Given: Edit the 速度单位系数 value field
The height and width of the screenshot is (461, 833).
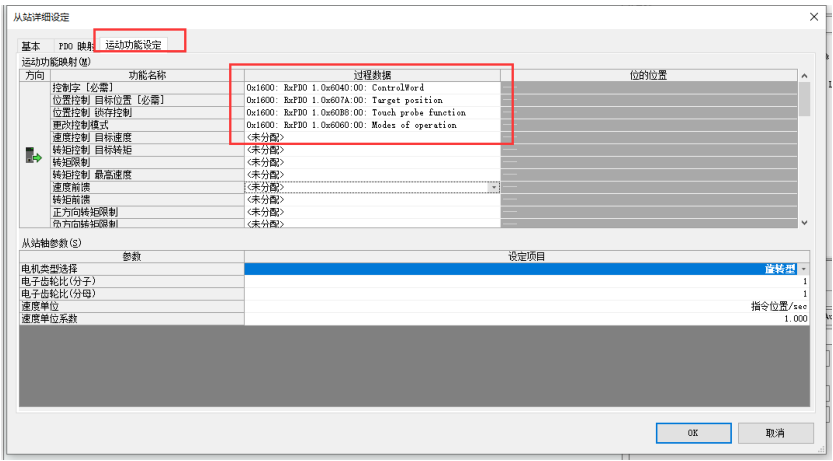Looking at the screenshot, I should 526,318.
